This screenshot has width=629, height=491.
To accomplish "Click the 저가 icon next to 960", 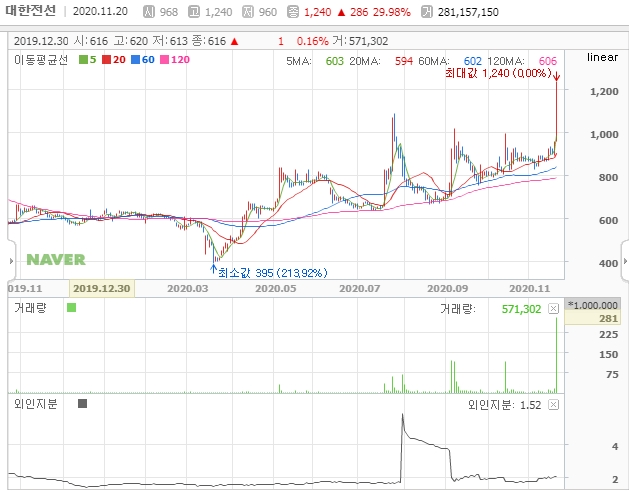I will coord(248,12).
